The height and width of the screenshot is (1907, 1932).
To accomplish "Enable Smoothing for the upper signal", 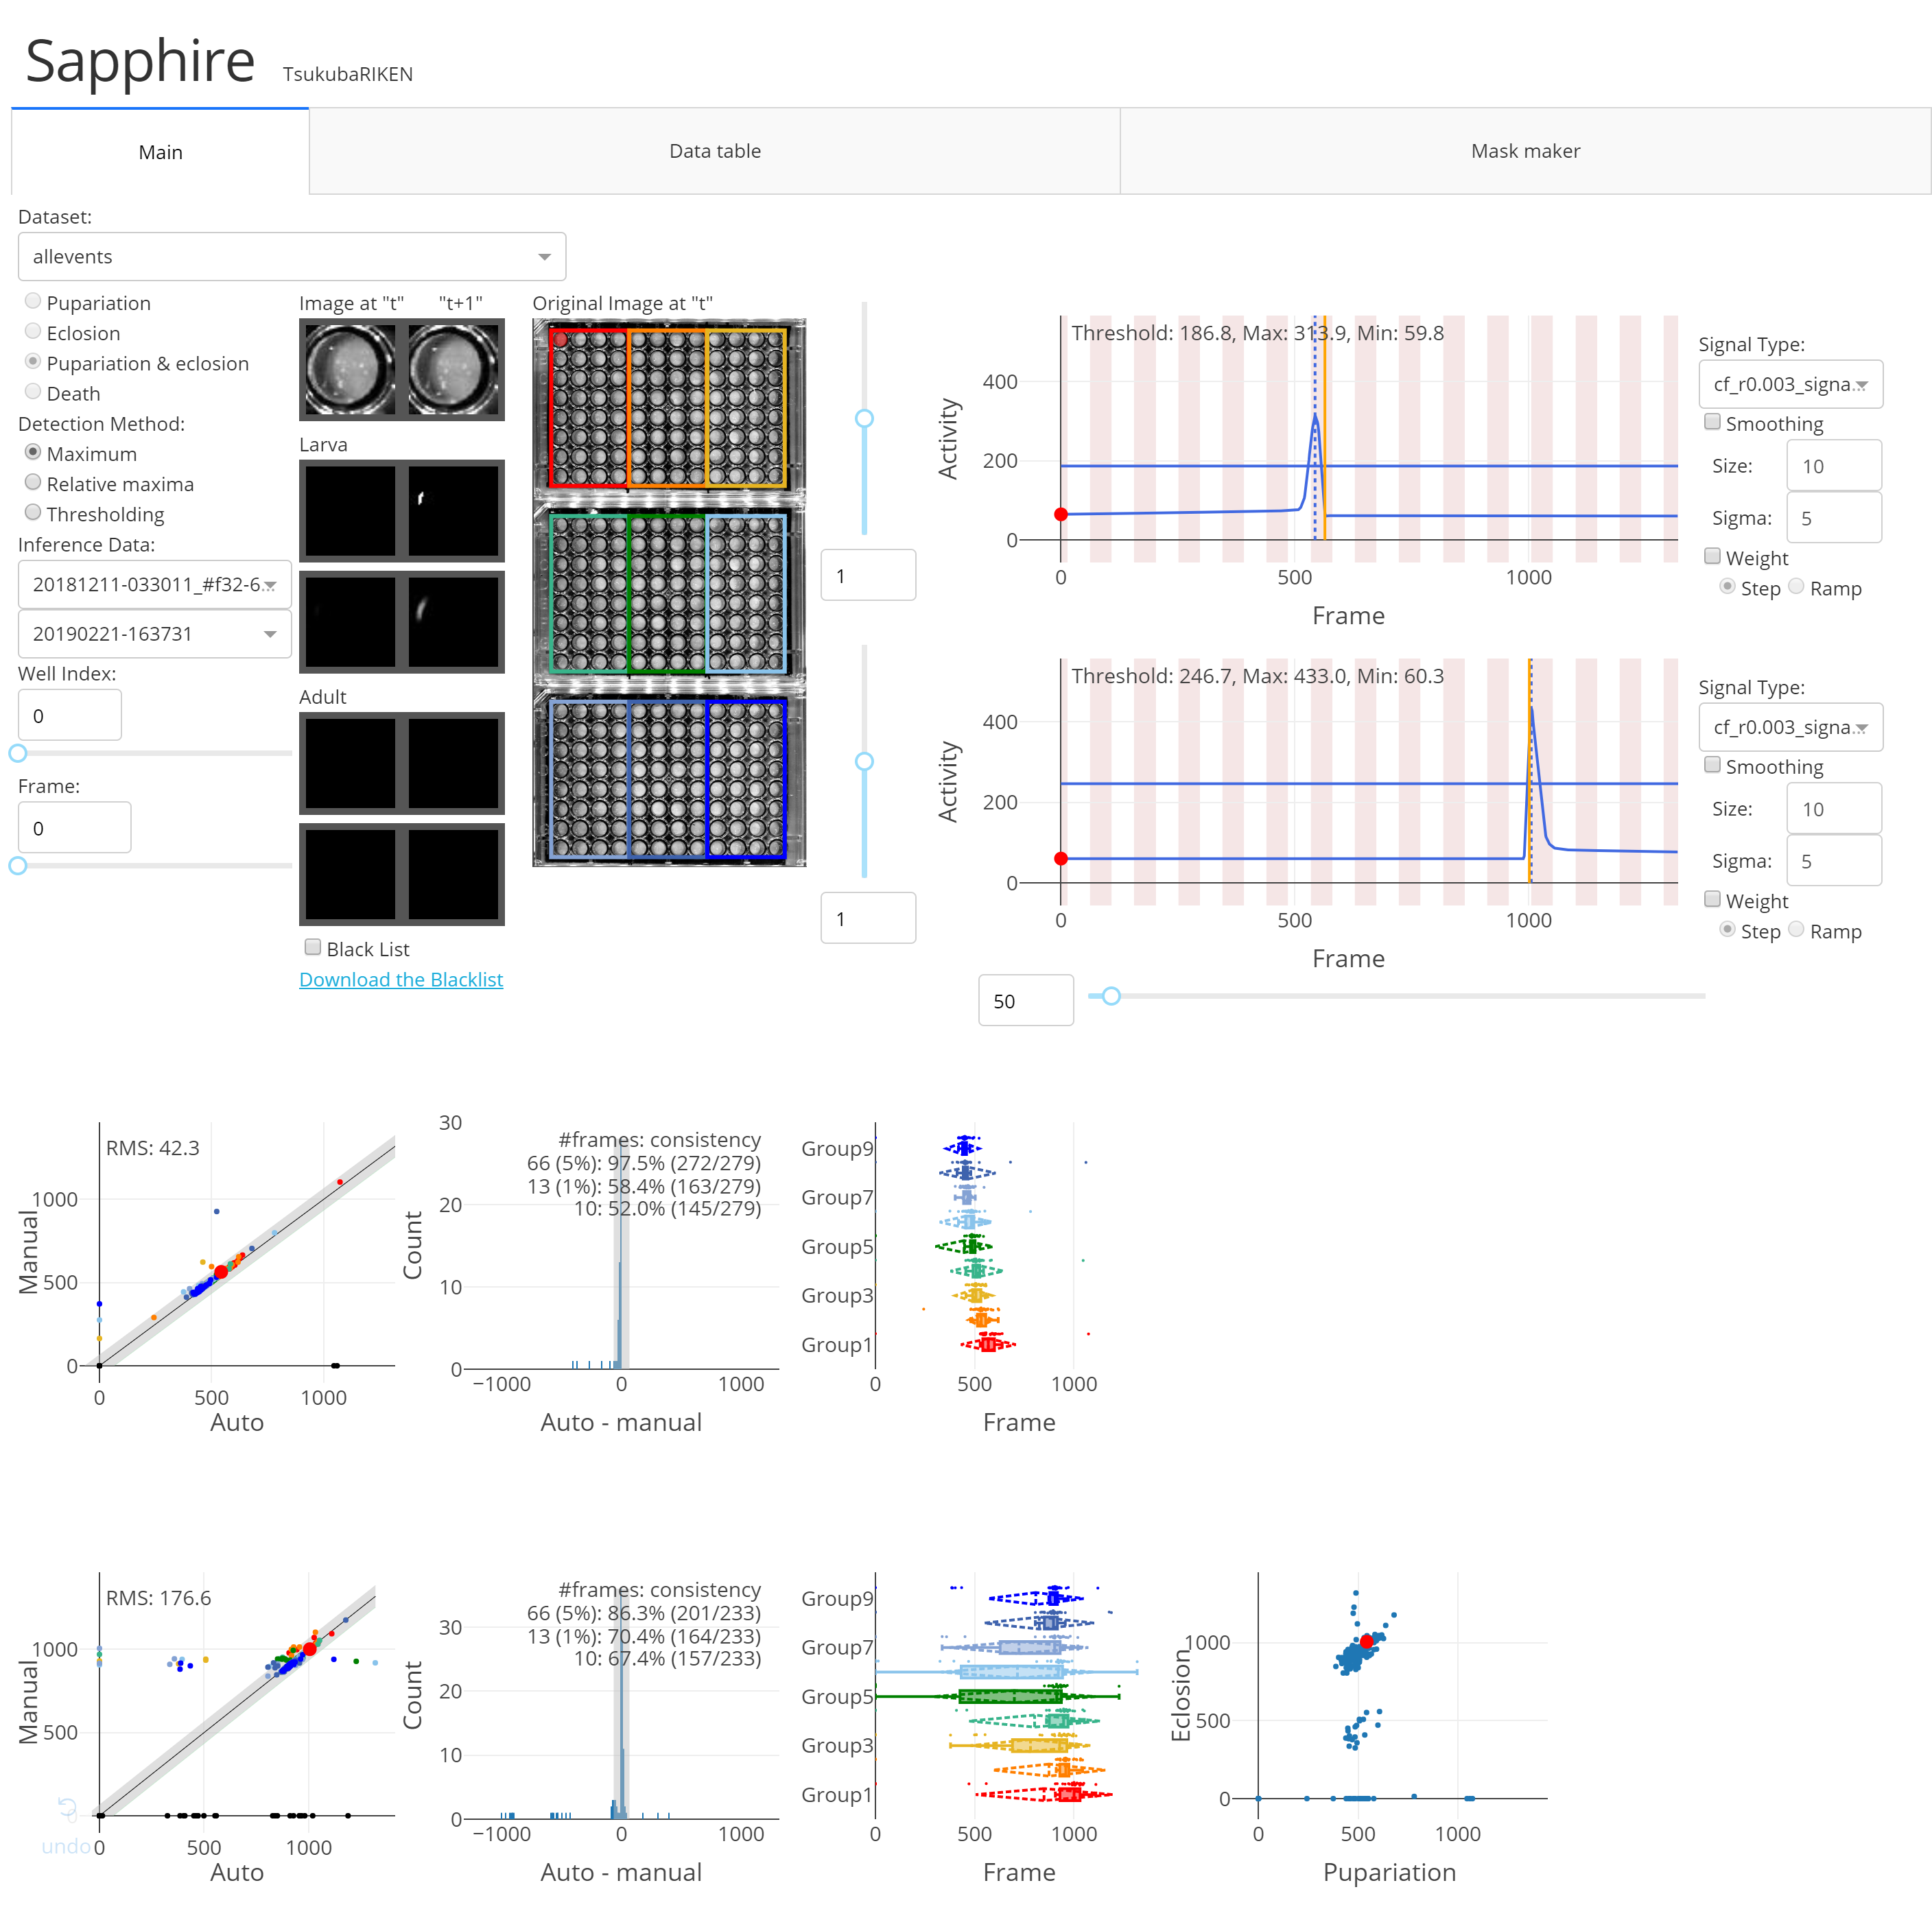I will pos(1712,422).
